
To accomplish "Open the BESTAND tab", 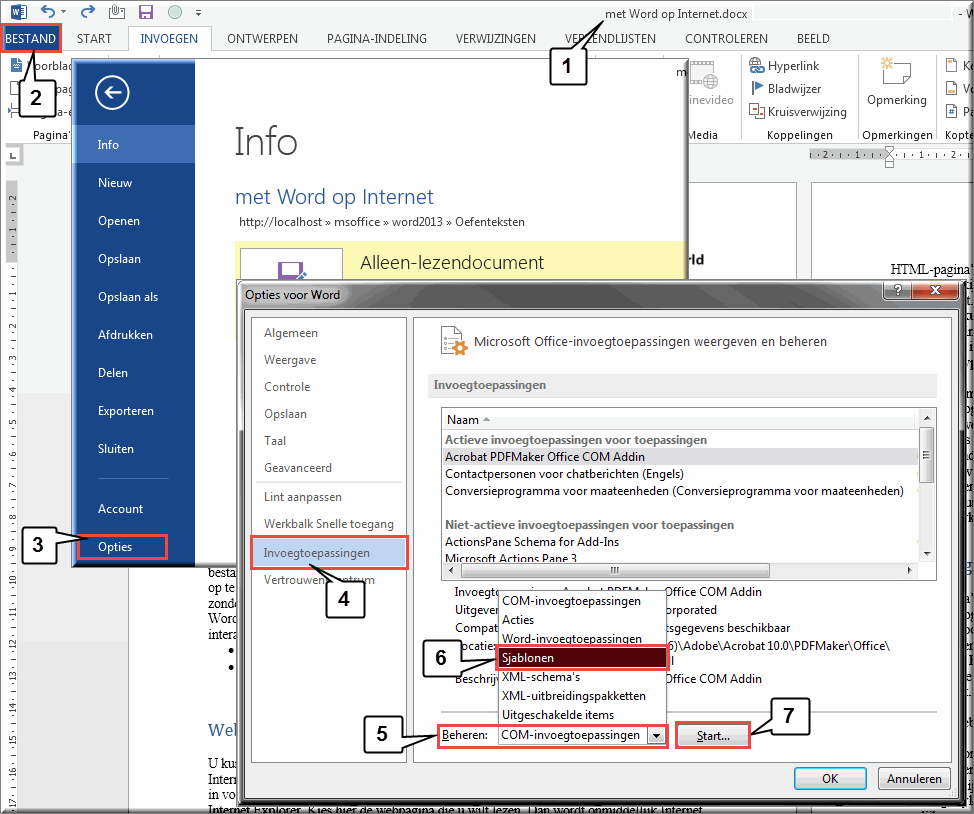I will (x=30, y=39).
